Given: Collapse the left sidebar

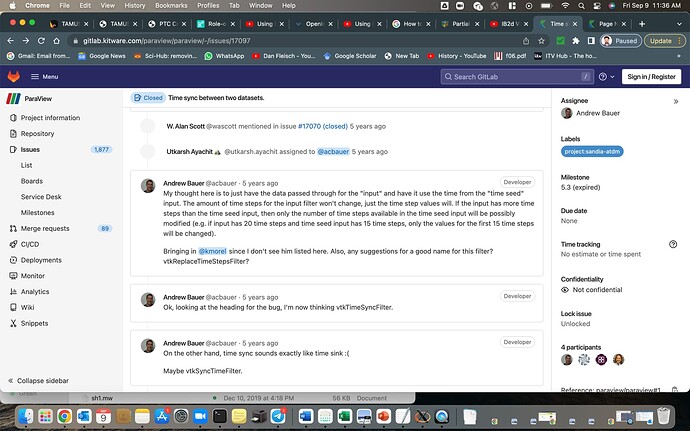Looking at the screenshot, I should point(39,381).
